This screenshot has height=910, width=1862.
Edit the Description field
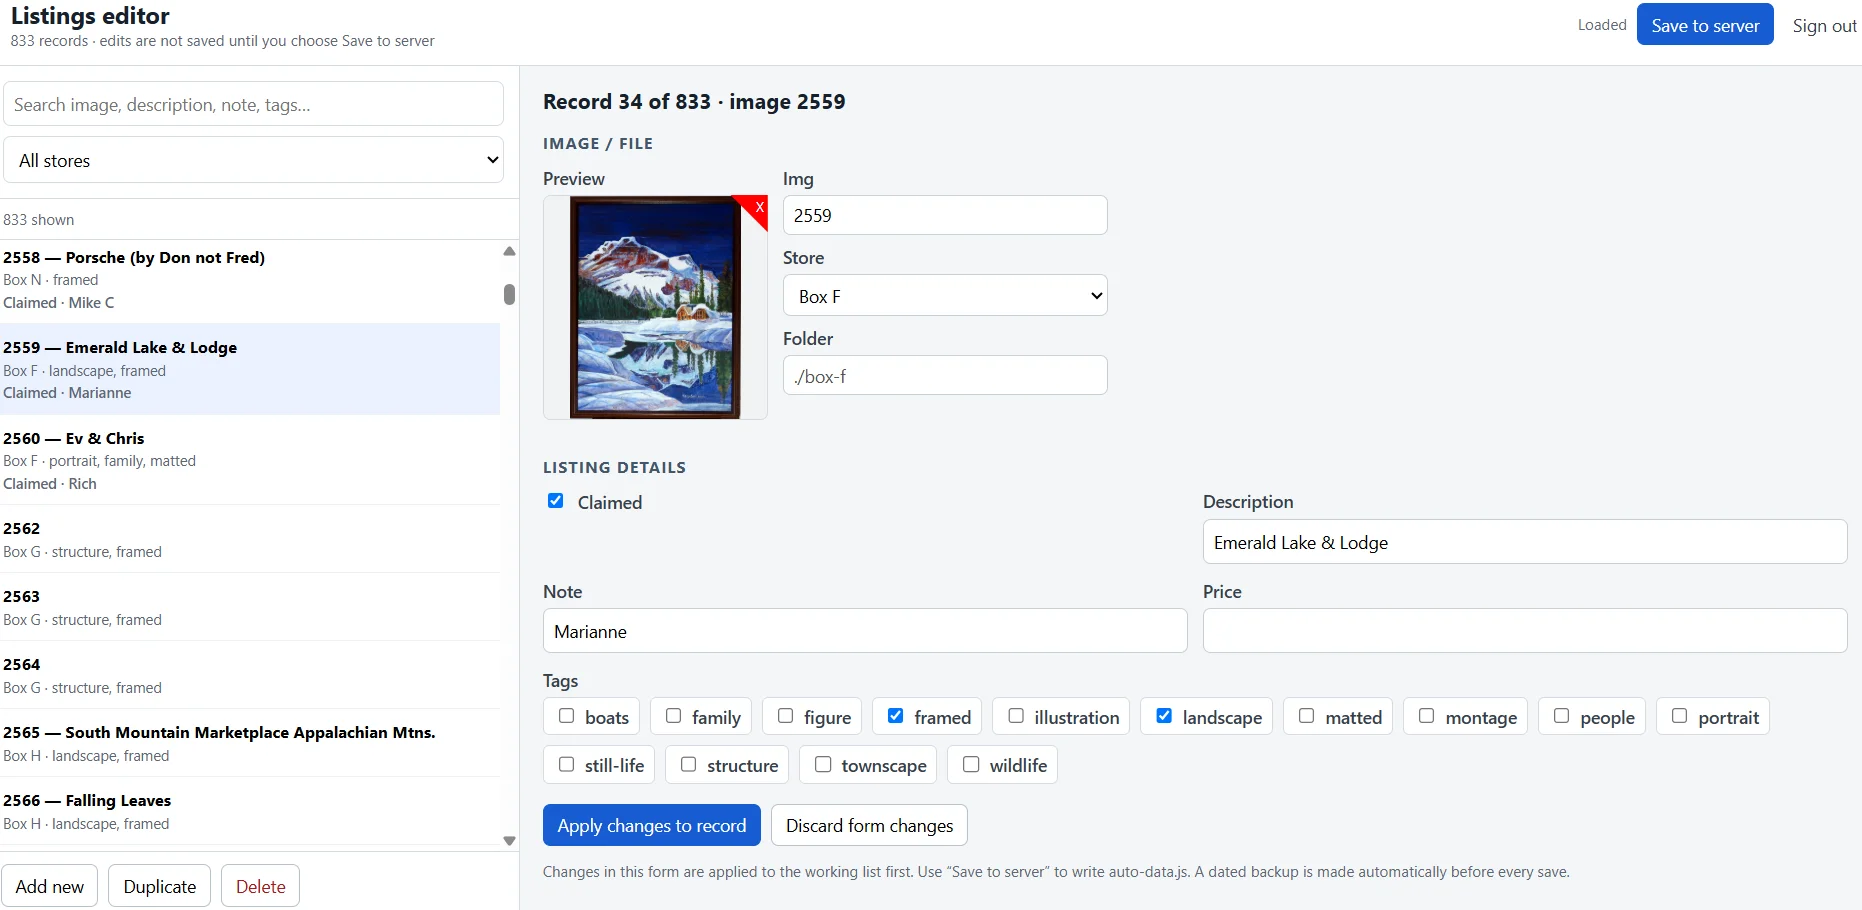[1524, 542]
